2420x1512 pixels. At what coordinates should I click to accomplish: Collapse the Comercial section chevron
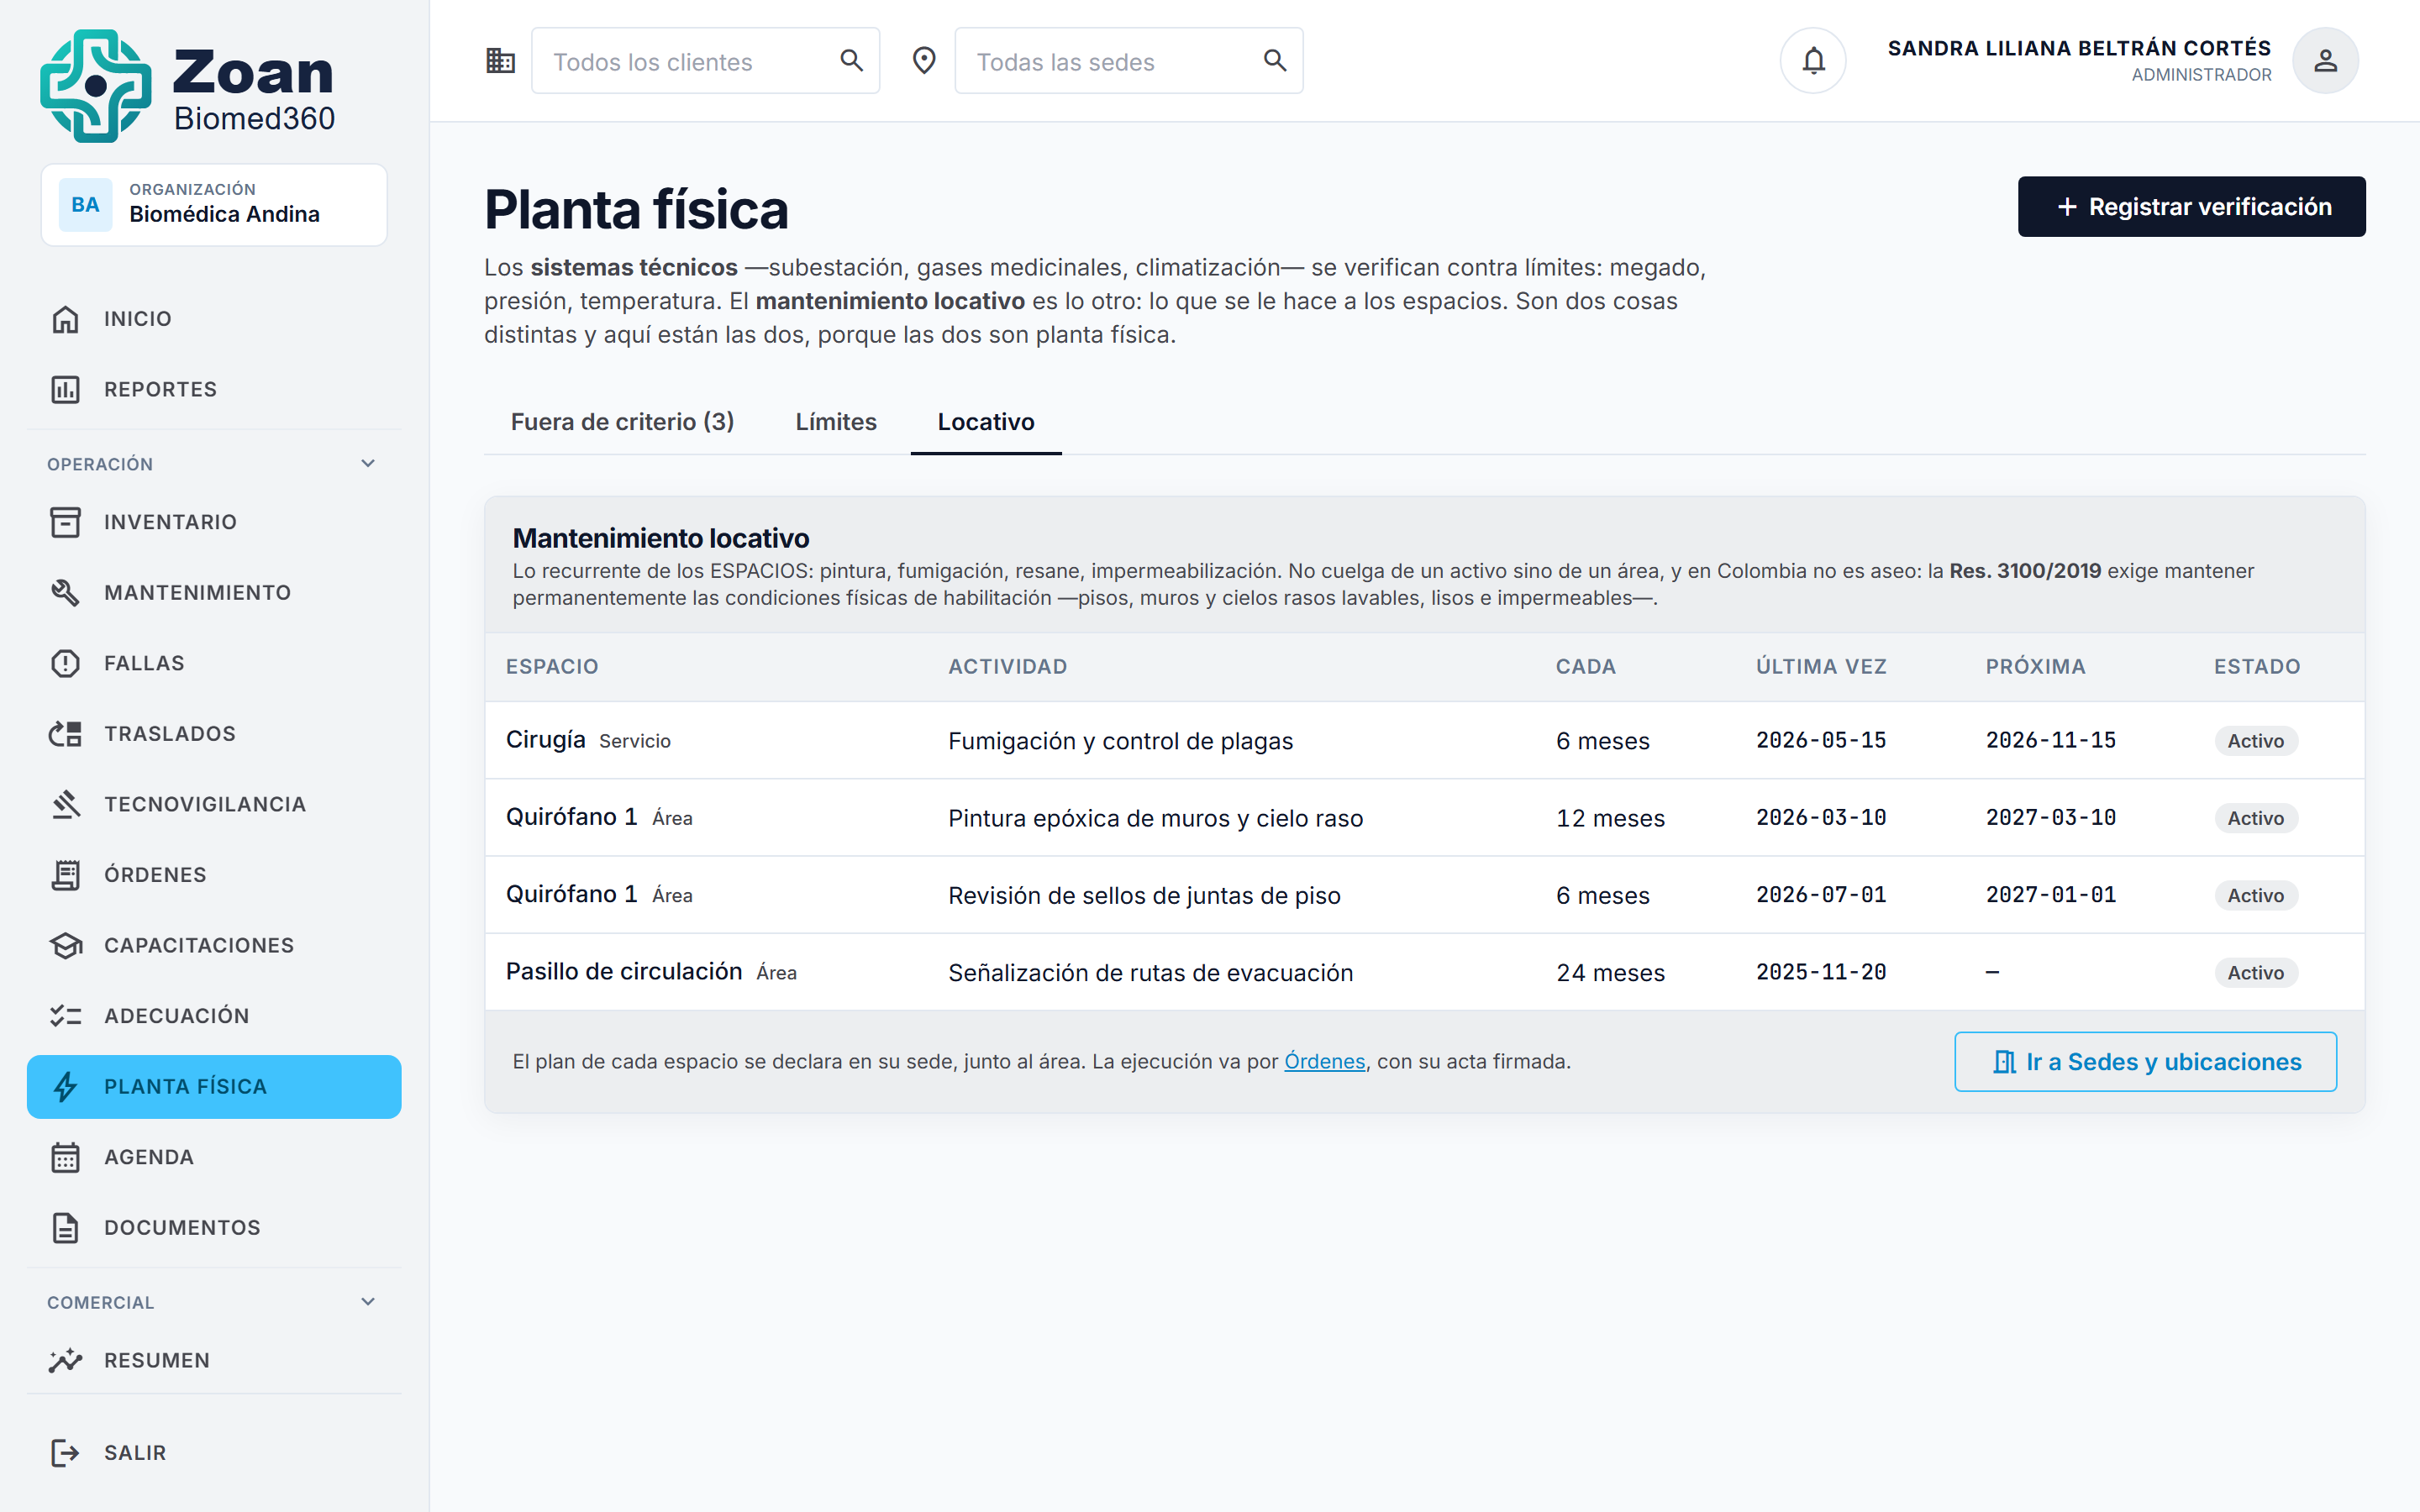[x=368, y=1302]
